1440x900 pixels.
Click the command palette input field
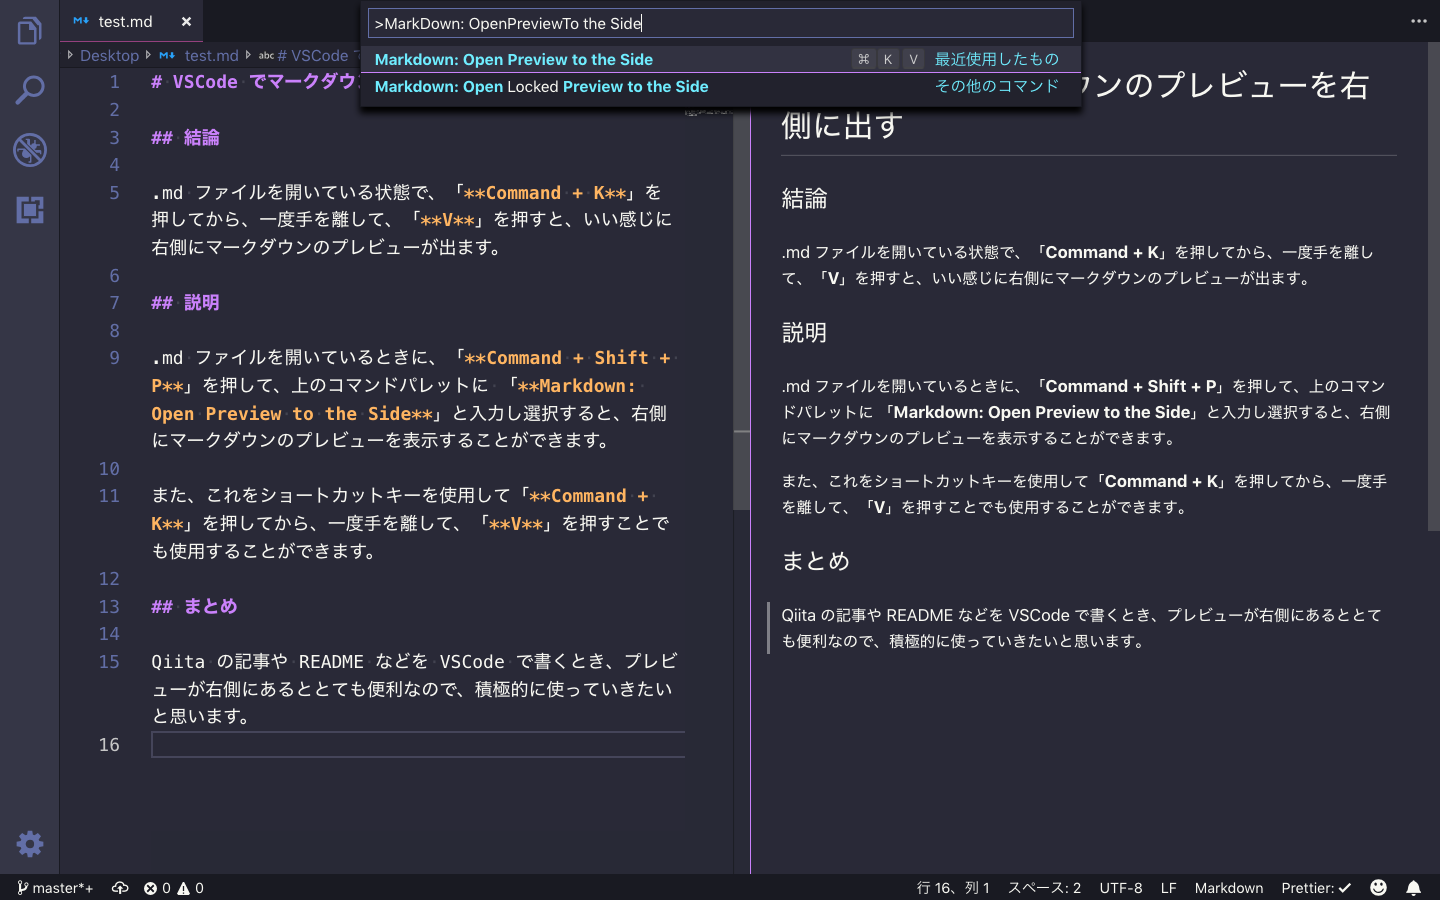coord(720,22)
